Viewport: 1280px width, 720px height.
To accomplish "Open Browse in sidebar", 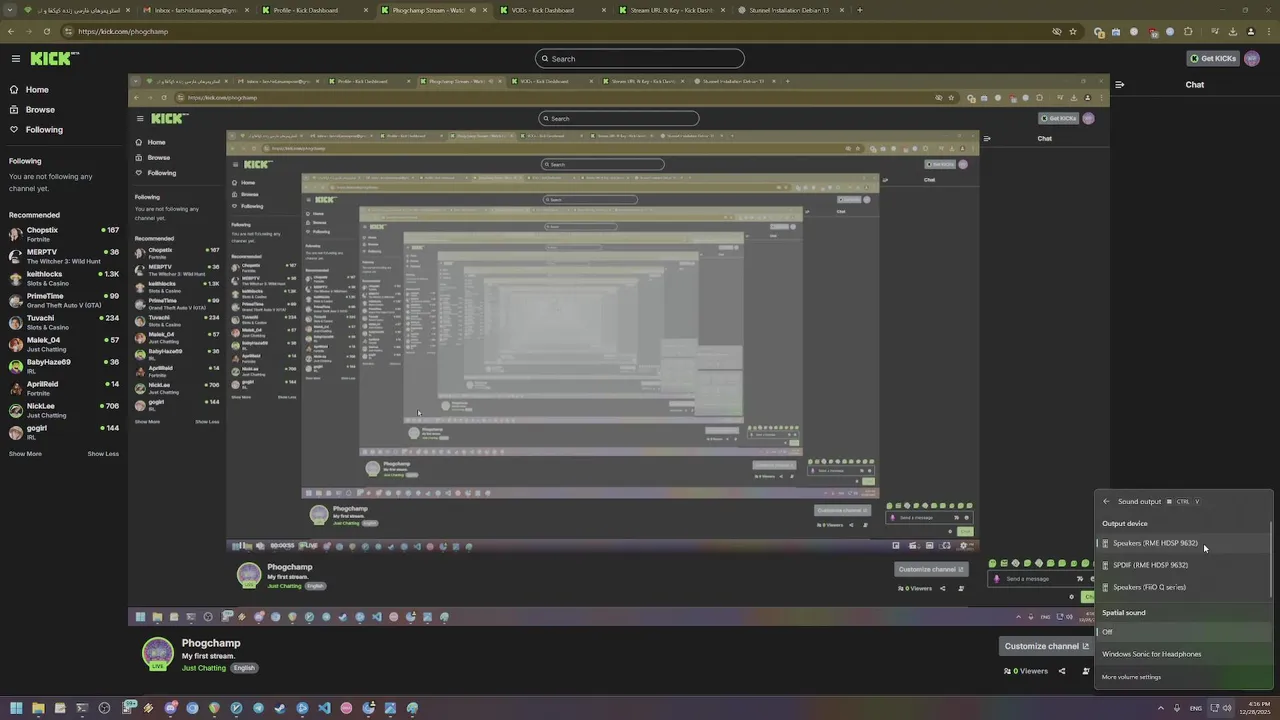I will (x=40, y=110).
